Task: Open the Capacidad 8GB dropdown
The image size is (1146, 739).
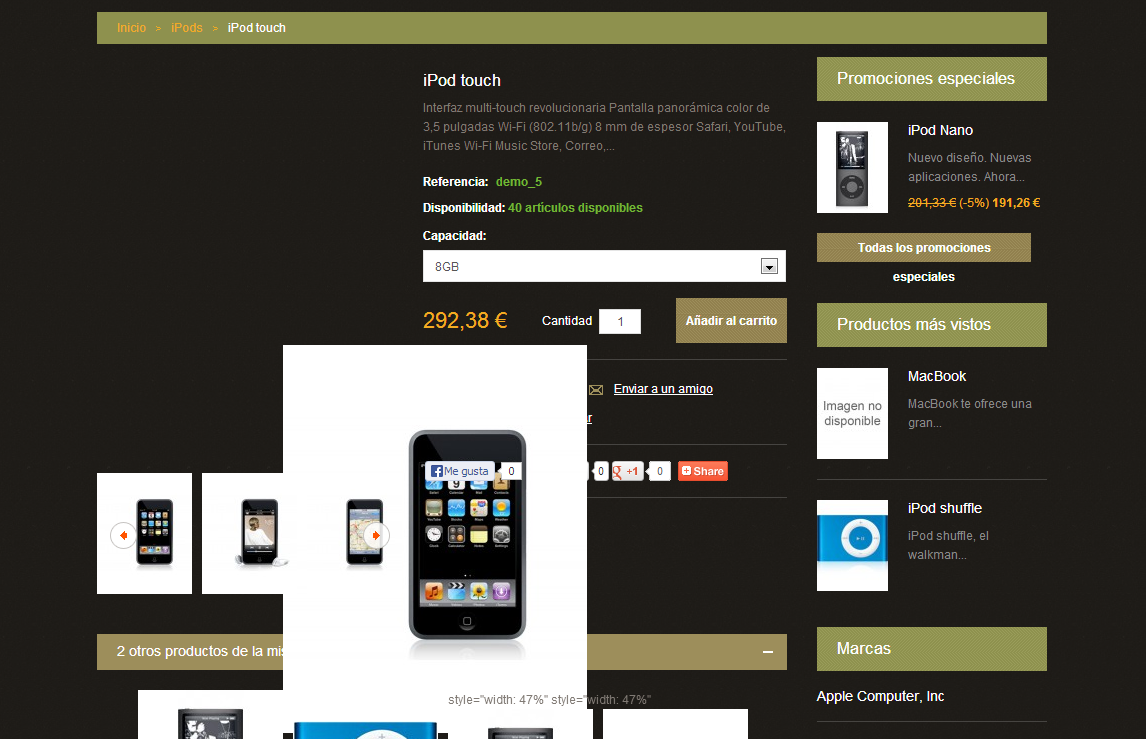Action: coord(604,266)
